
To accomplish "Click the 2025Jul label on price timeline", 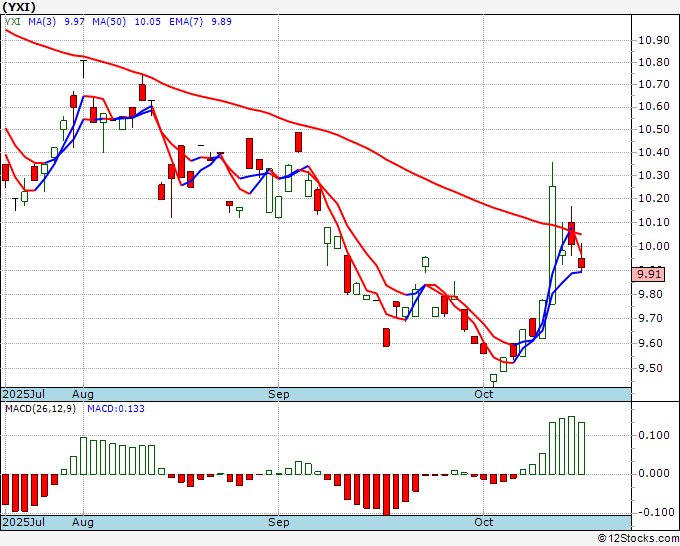I will click(x=23, y=394).
